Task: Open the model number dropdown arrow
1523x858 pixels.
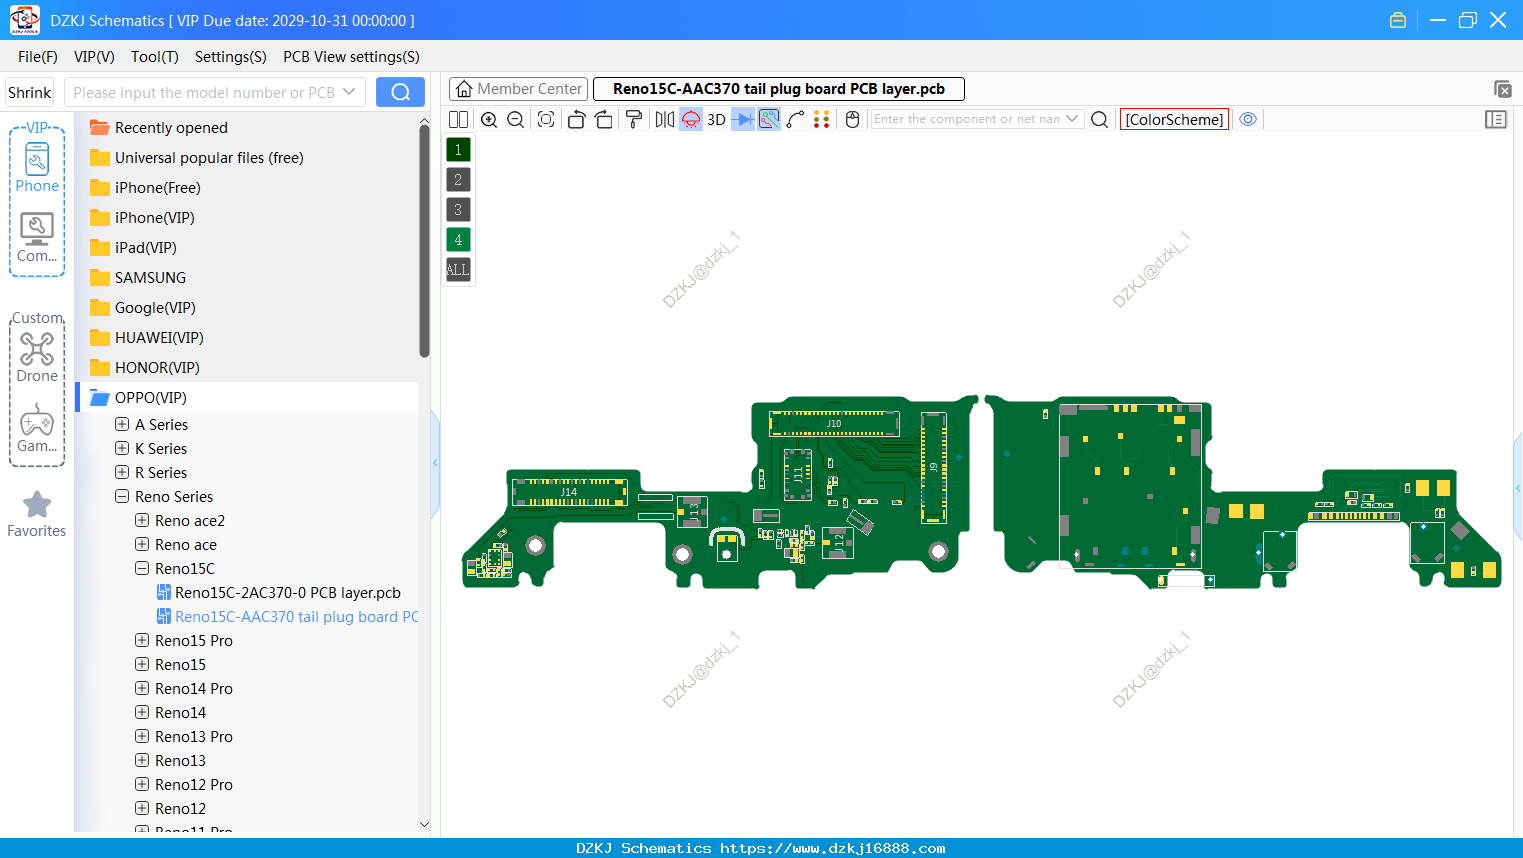Action: coord(349,92)
